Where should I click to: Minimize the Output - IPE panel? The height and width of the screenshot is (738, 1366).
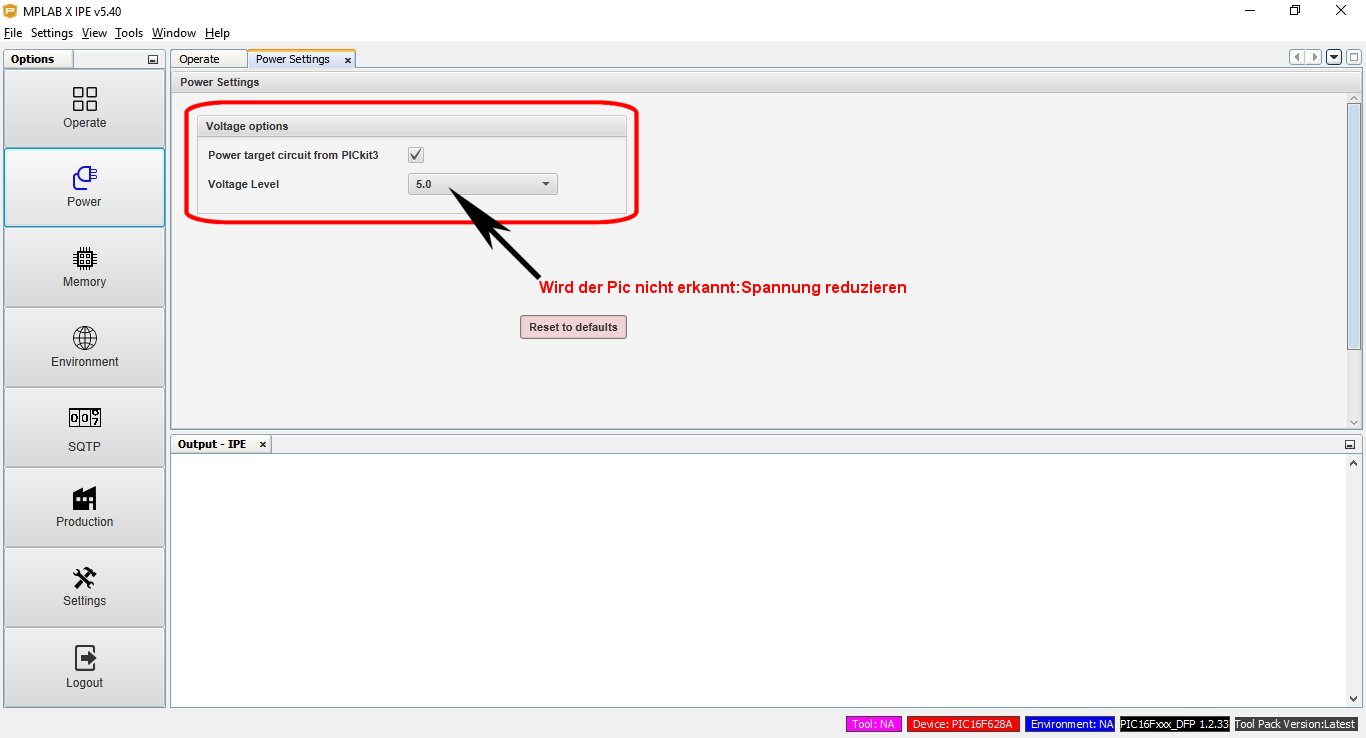coord(1350,444)
